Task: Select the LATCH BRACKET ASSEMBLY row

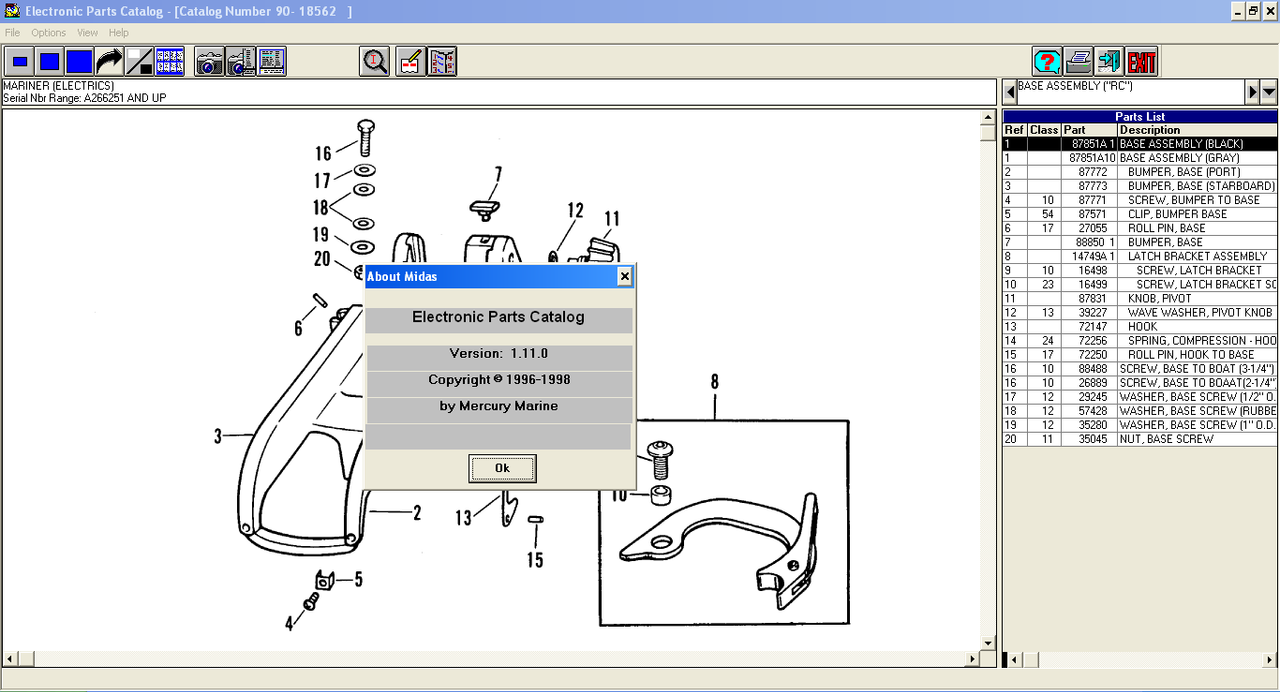Action: click(1140, 256)
